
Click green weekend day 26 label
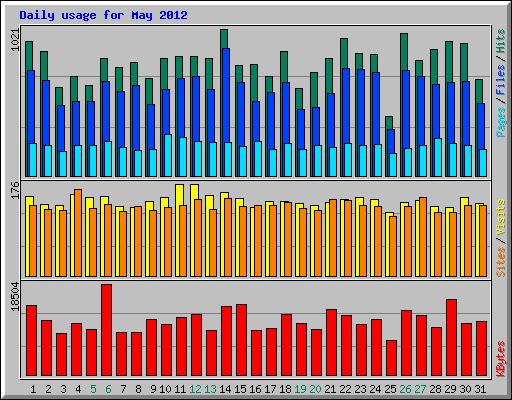point(405,389)
